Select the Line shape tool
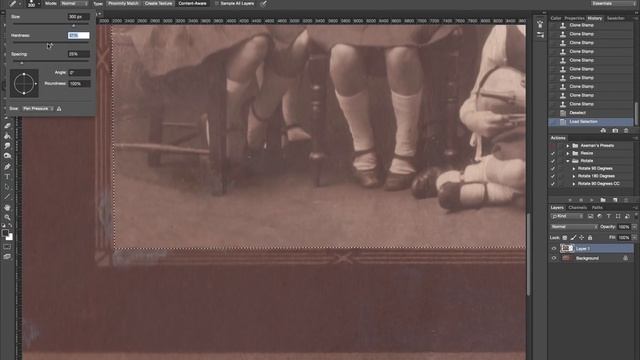This screenshot has height=360, width=640. pos(7,197)
